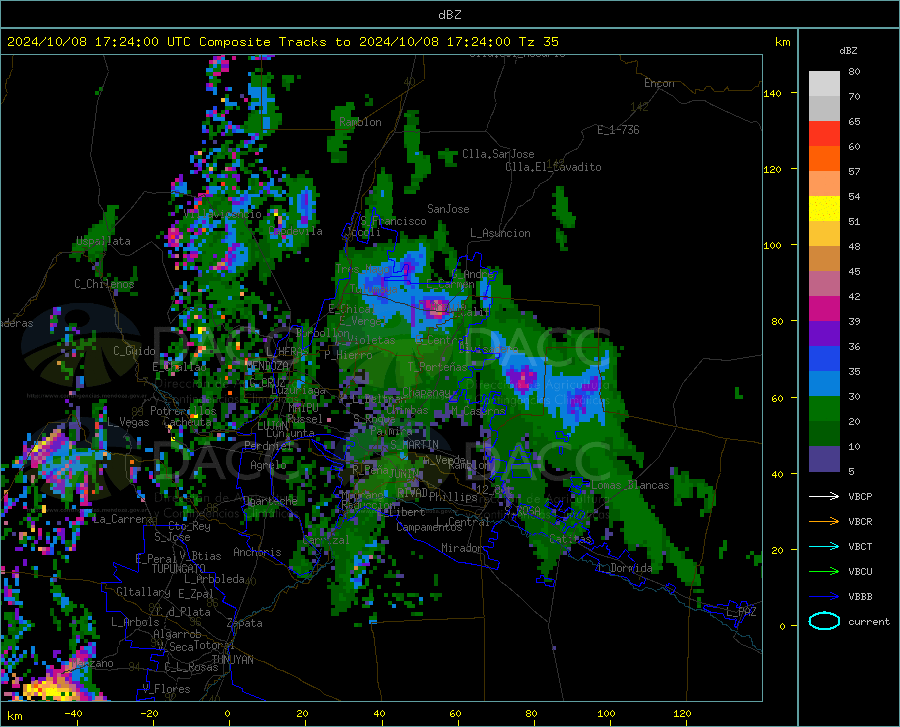Click the C_Guido map label
900x727 pixels.
(x=134, y=351)
